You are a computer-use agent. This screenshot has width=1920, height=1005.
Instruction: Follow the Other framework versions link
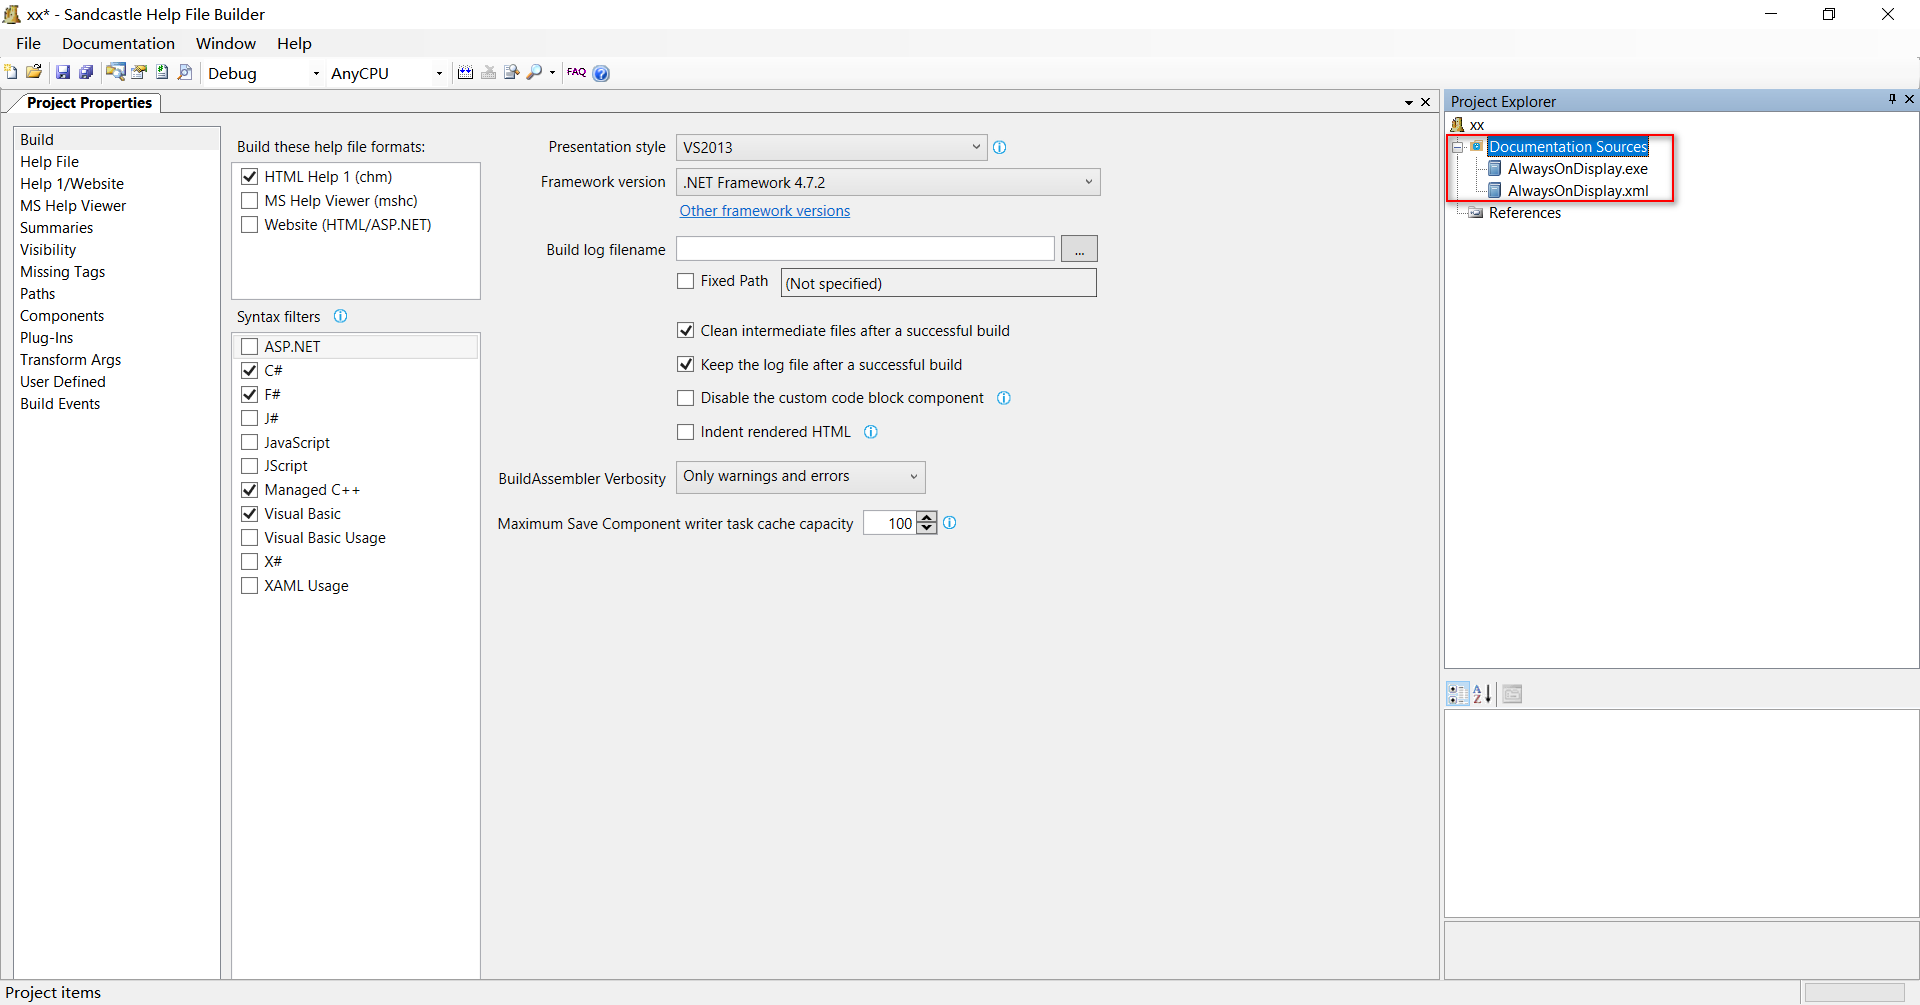[764, 211]
